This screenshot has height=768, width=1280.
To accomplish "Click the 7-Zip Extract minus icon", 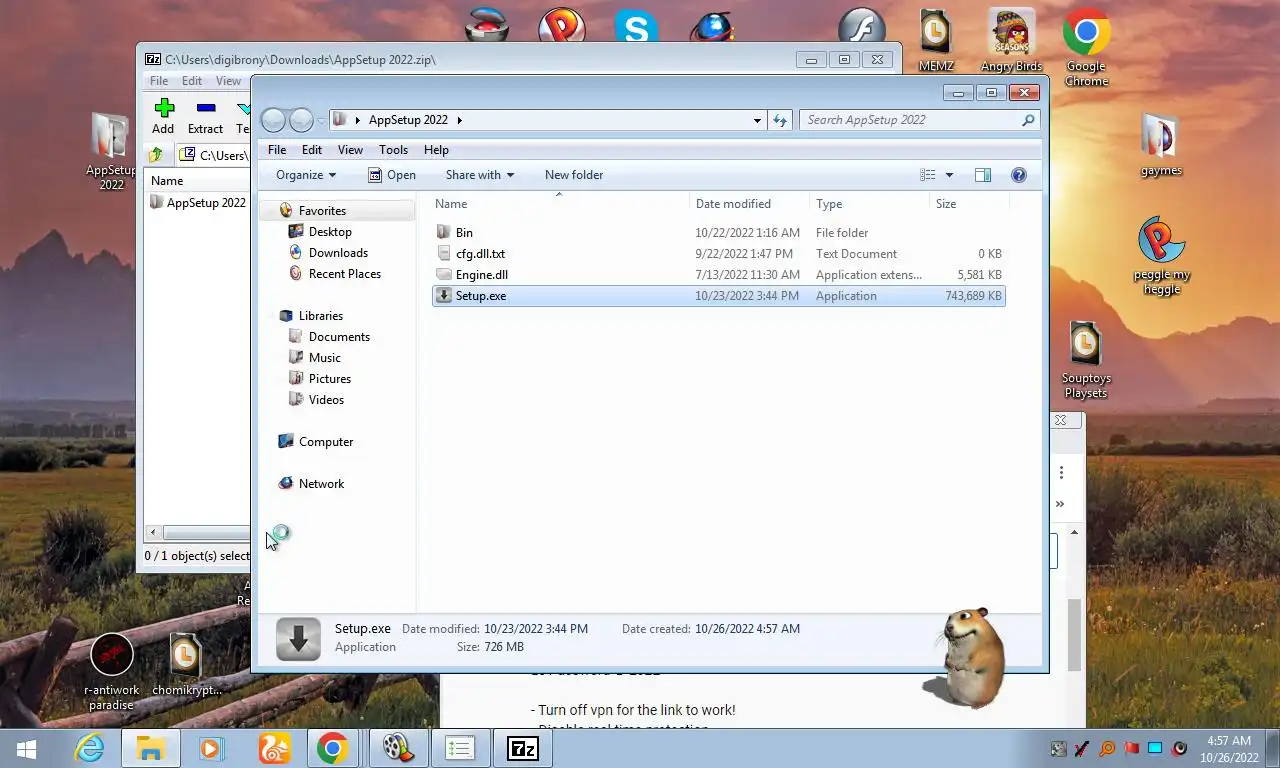I will pyautogui.click(x=206, y=107).
